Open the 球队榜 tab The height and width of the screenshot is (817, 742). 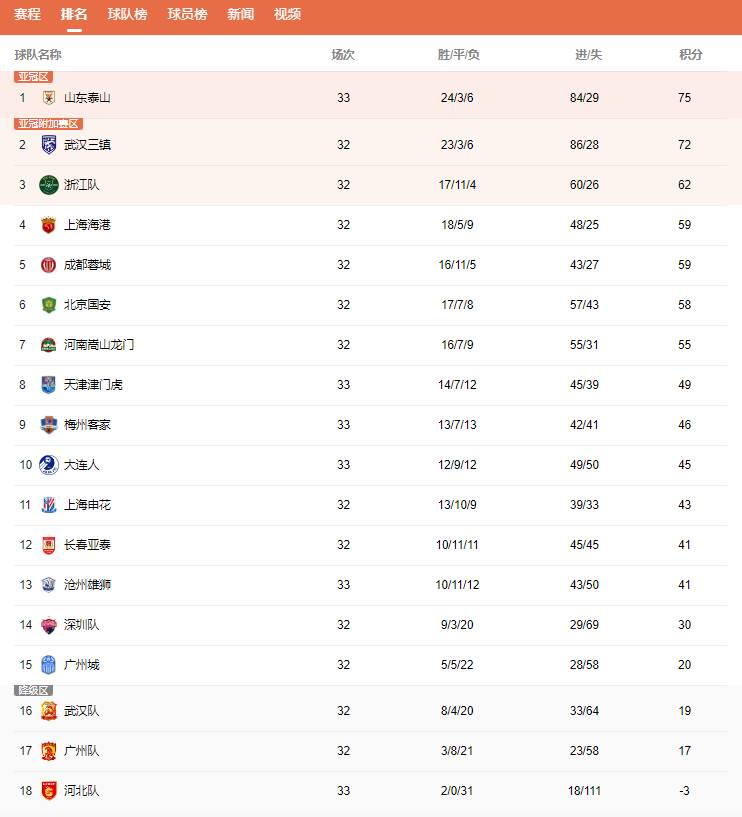point(127,14)
